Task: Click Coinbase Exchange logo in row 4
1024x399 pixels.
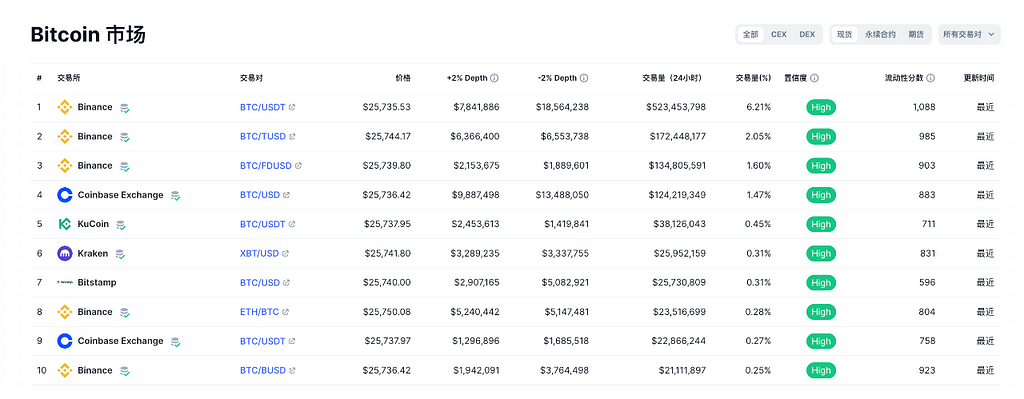Action: pos(65,195)
